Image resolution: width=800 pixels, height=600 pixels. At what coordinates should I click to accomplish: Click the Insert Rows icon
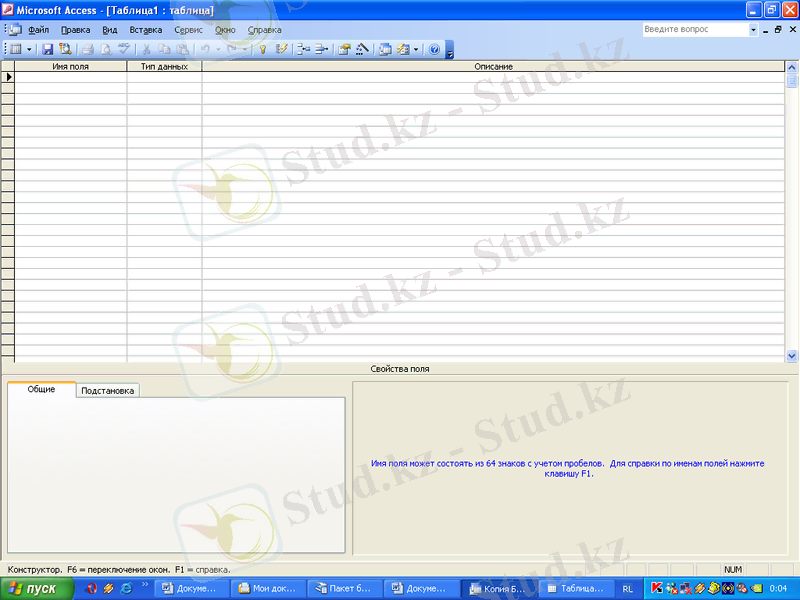click(304, 49)
